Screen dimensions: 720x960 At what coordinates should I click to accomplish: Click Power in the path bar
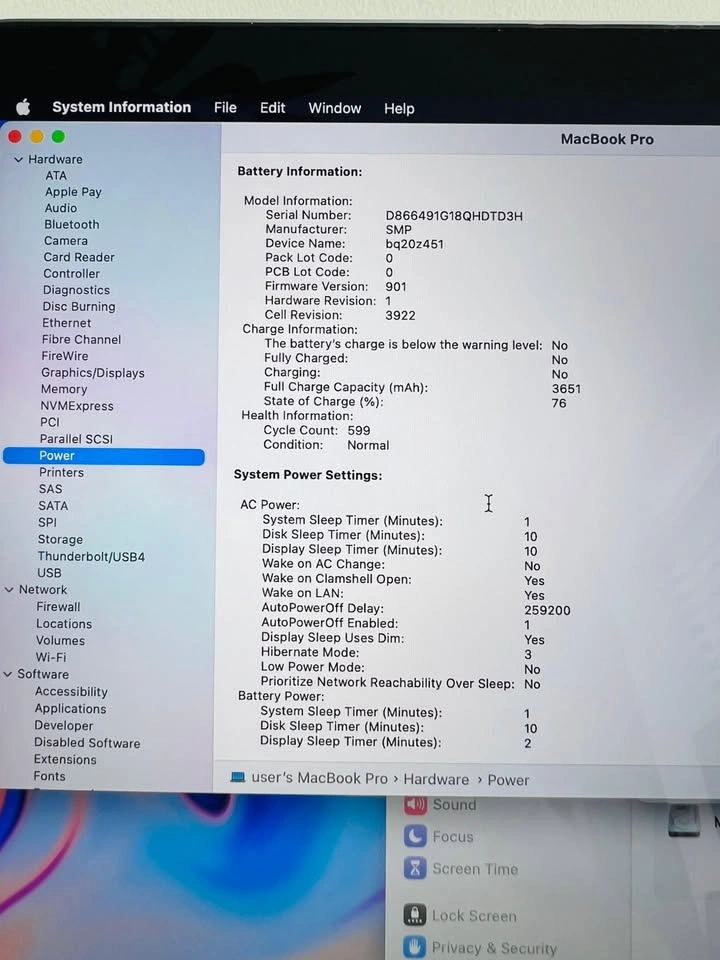[x=508, y=781]
